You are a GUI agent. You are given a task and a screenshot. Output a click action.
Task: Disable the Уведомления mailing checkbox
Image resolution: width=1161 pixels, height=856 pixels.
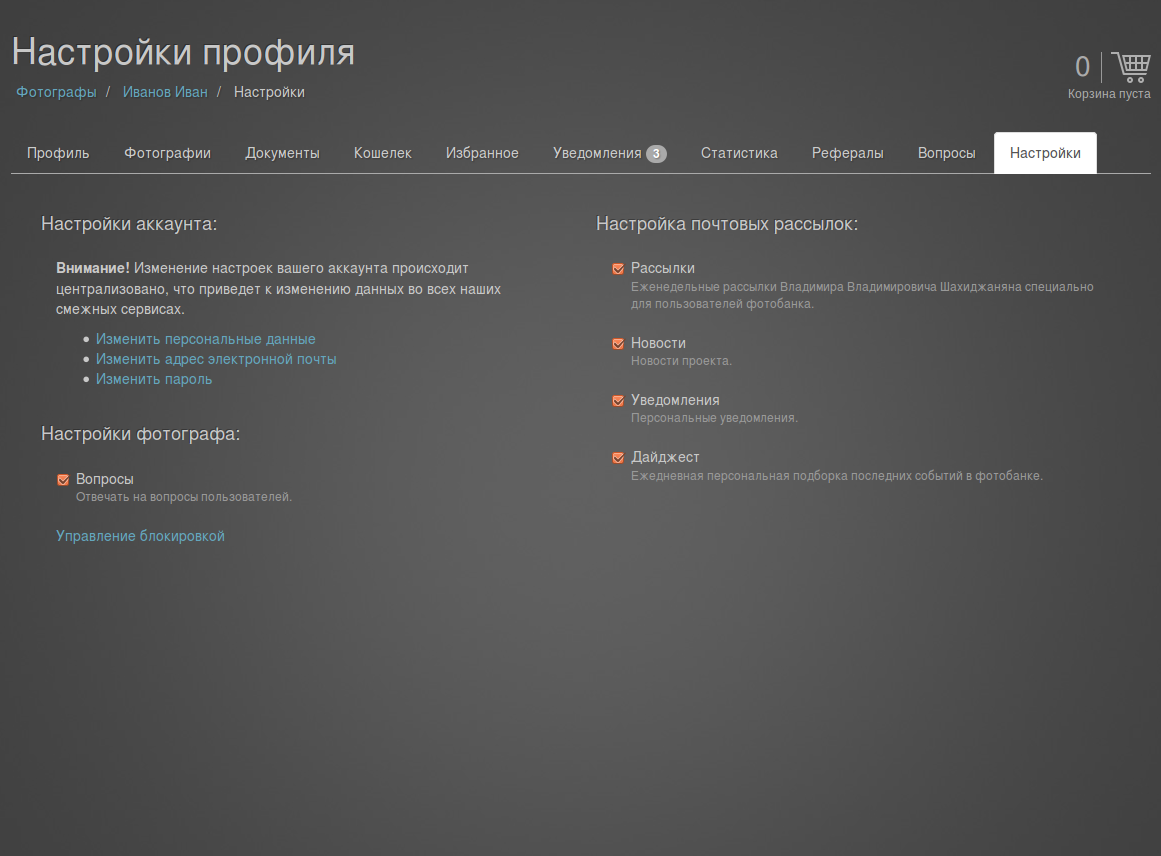click(618, 401)
